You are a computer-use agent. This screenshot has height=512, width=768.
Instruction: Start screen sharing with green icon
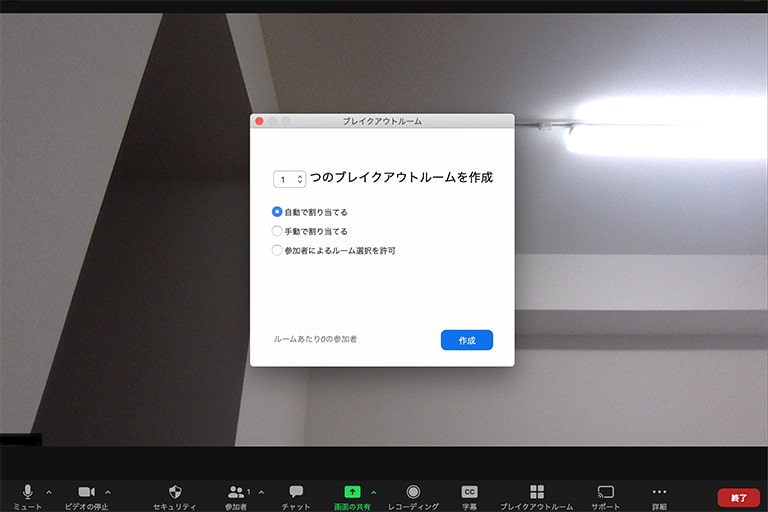pos(352,496)
